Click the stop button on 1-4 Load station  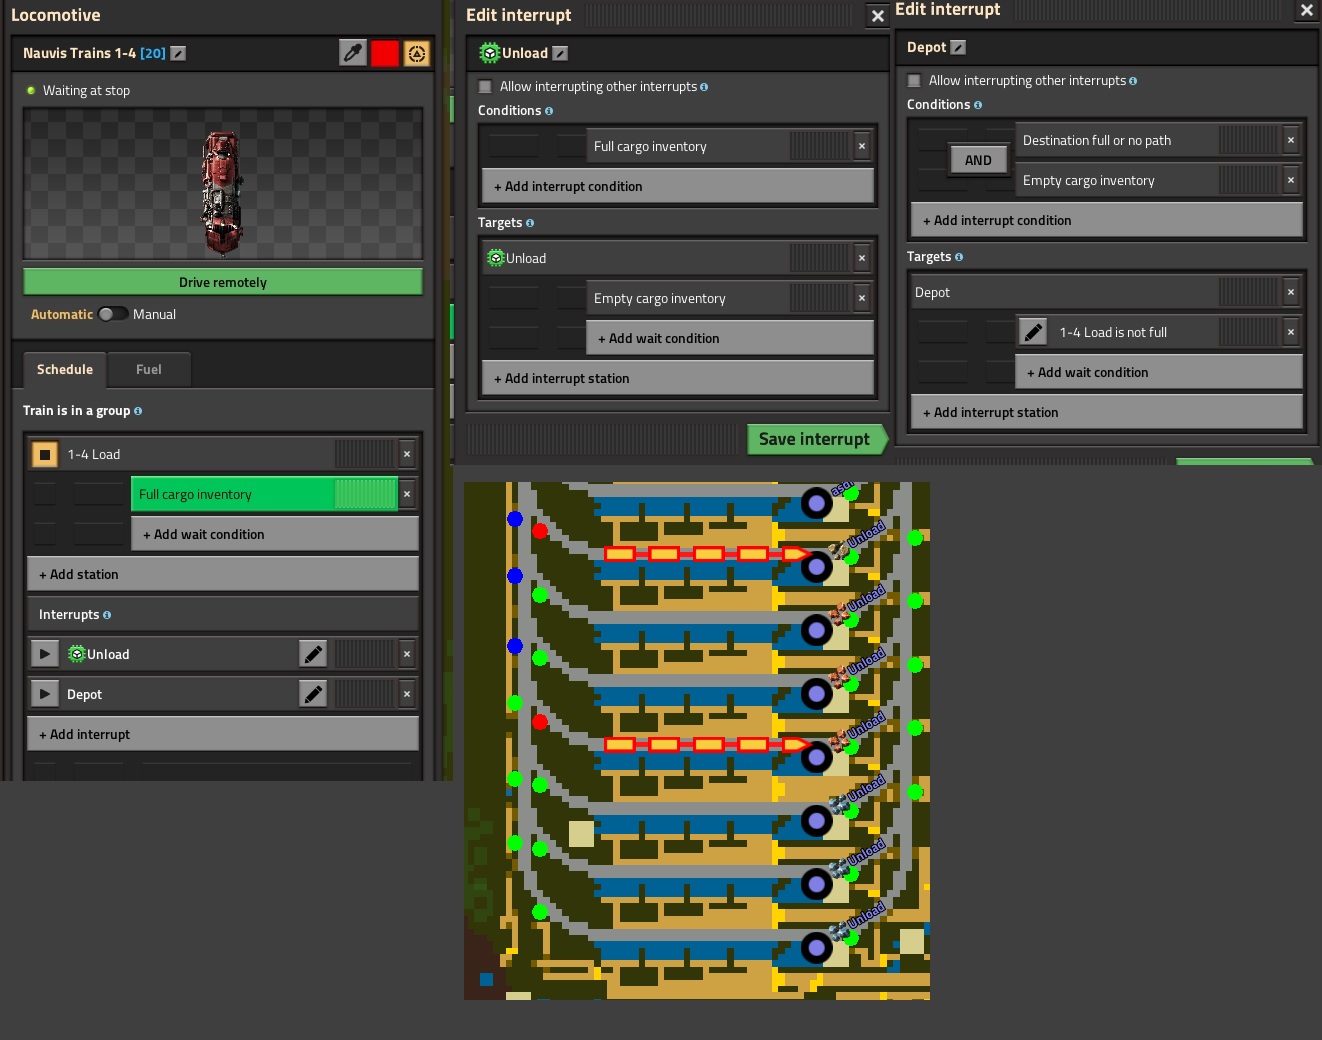coord(45,455)
